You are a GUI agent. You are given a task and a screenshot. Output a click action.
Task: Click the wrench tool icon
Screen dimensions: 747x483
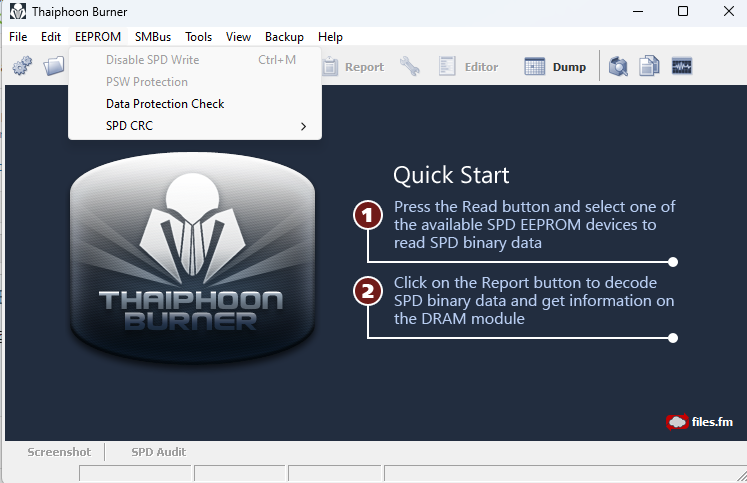[x=410, y=66]
